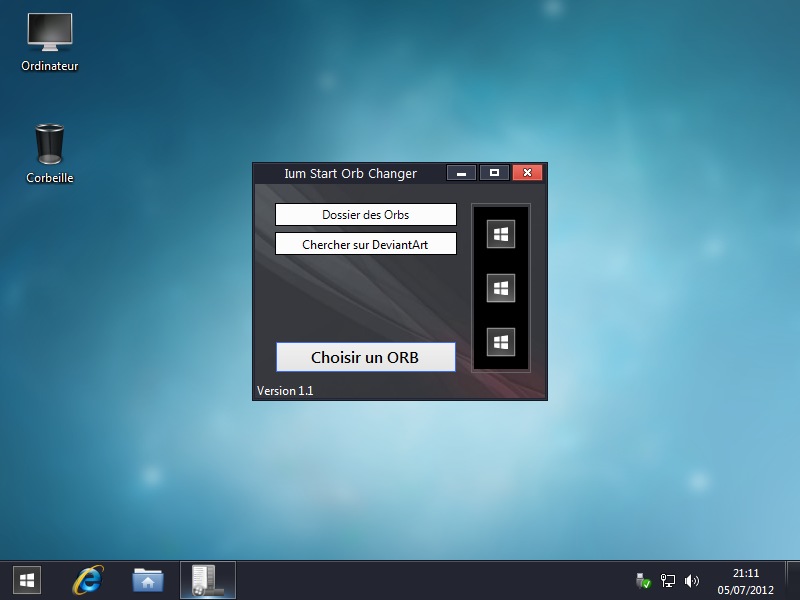
Task: Open the network tray icon
Action: [667, 581]
